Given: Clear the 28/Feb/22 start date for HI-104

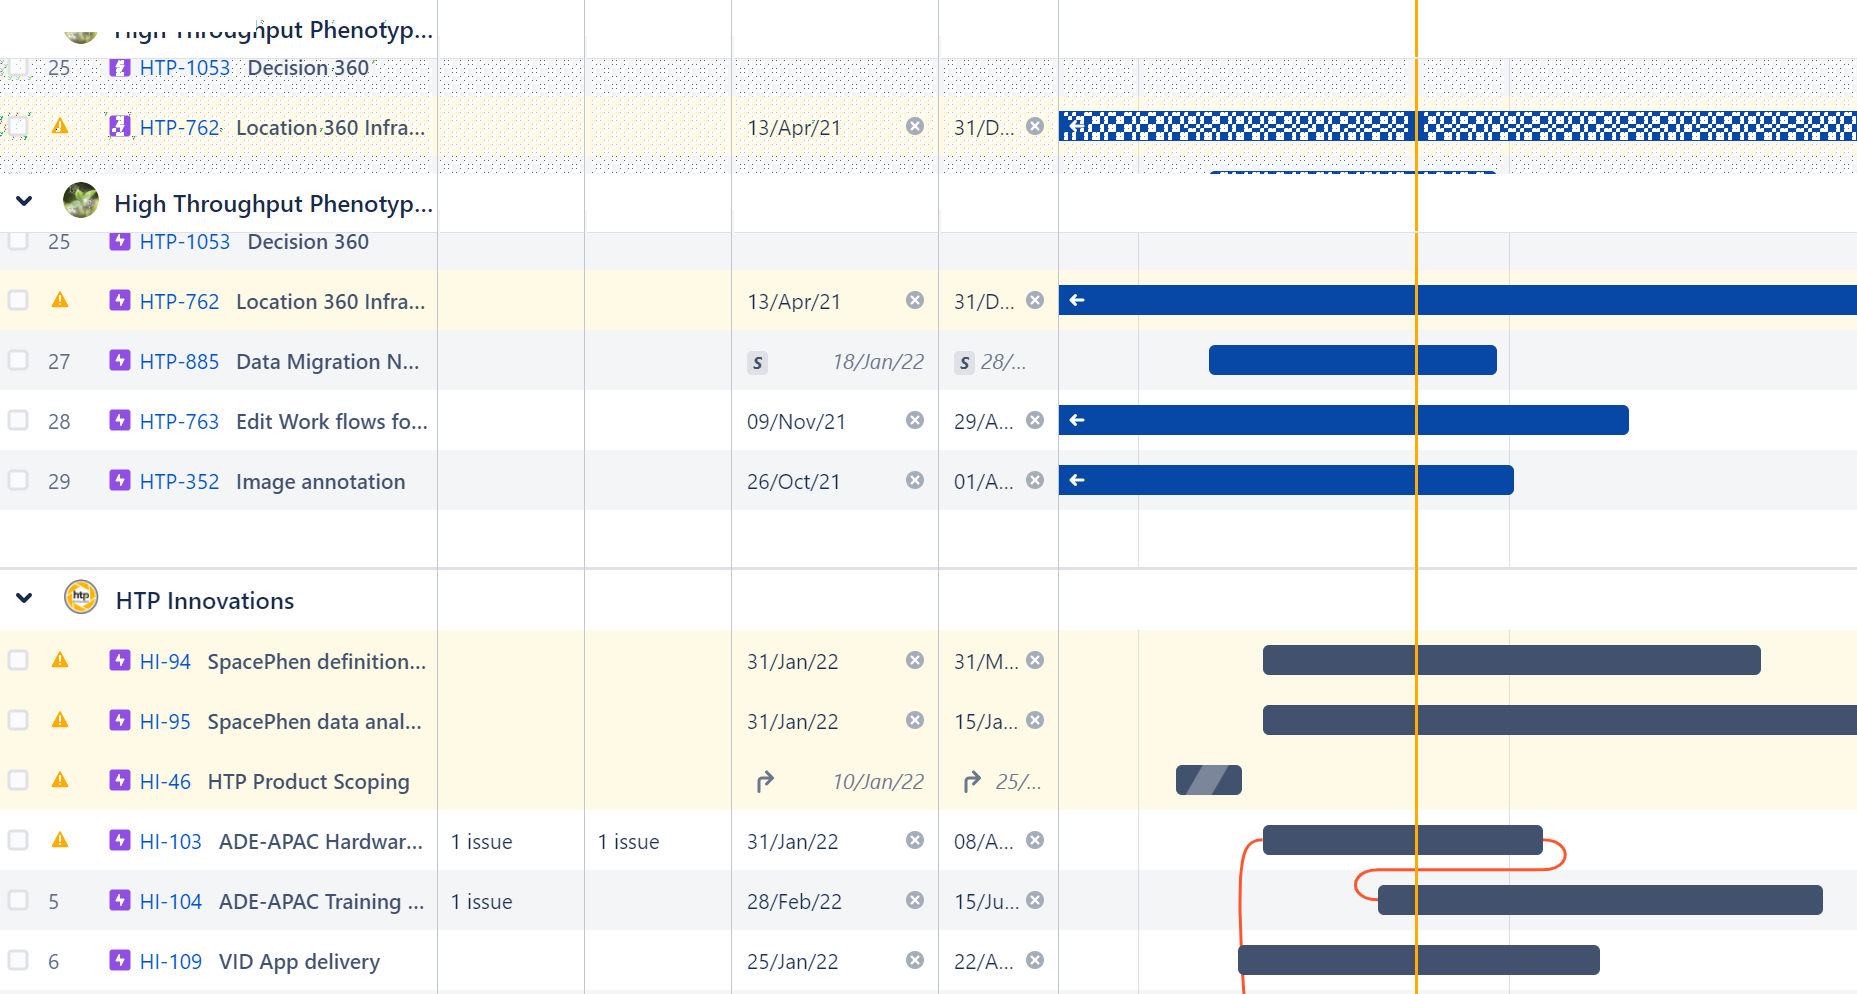Looking at the screenshot, I should 915,900.
